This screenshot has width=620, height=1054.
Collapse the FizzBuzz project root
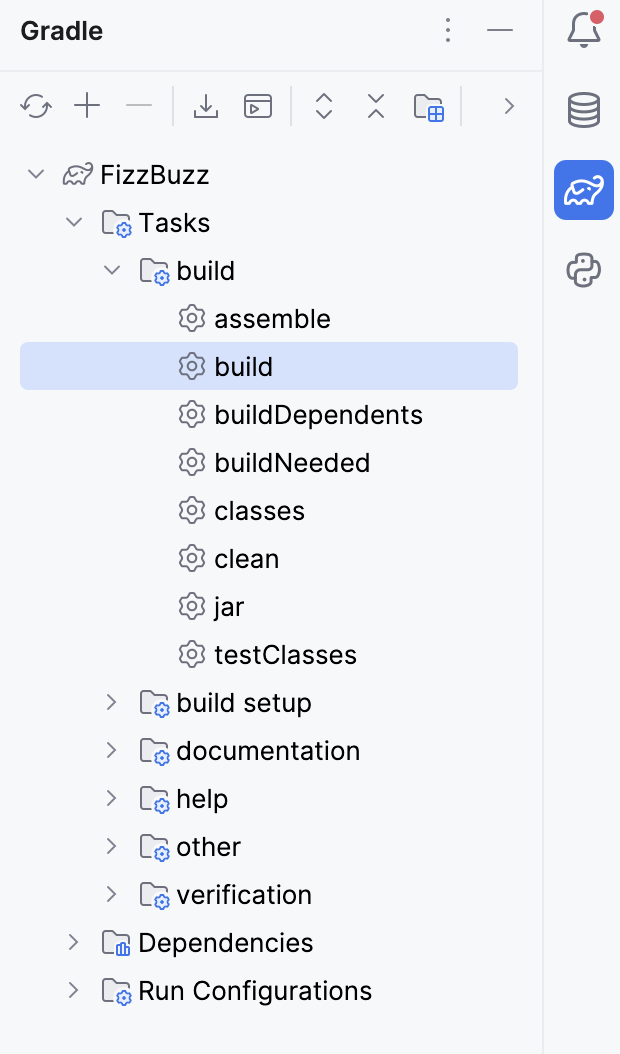pyautogui.click(x=36, y=174)
